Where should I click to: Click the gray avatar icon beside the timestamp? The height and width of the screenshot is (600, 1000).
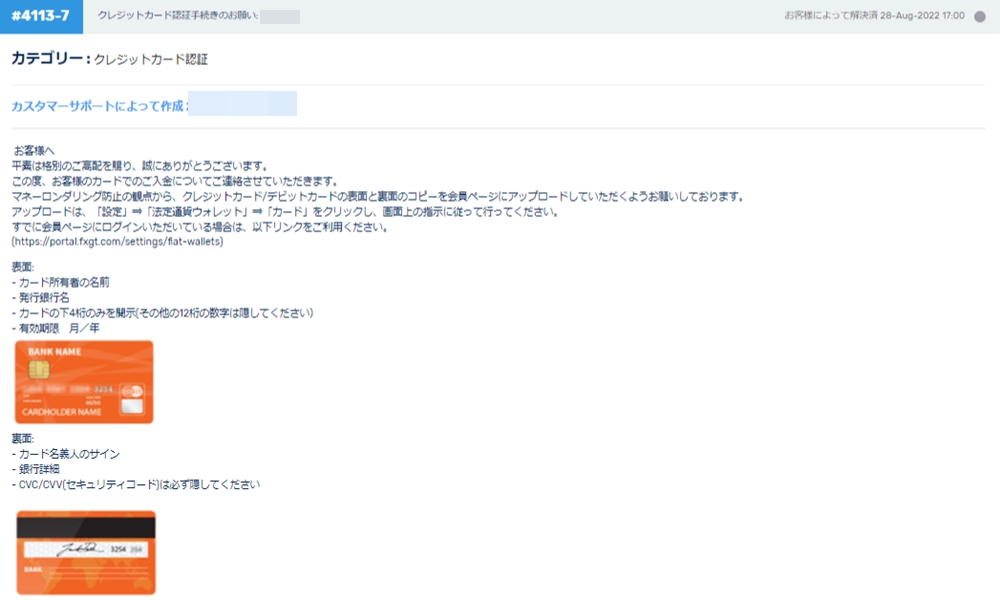pos(980,16)
